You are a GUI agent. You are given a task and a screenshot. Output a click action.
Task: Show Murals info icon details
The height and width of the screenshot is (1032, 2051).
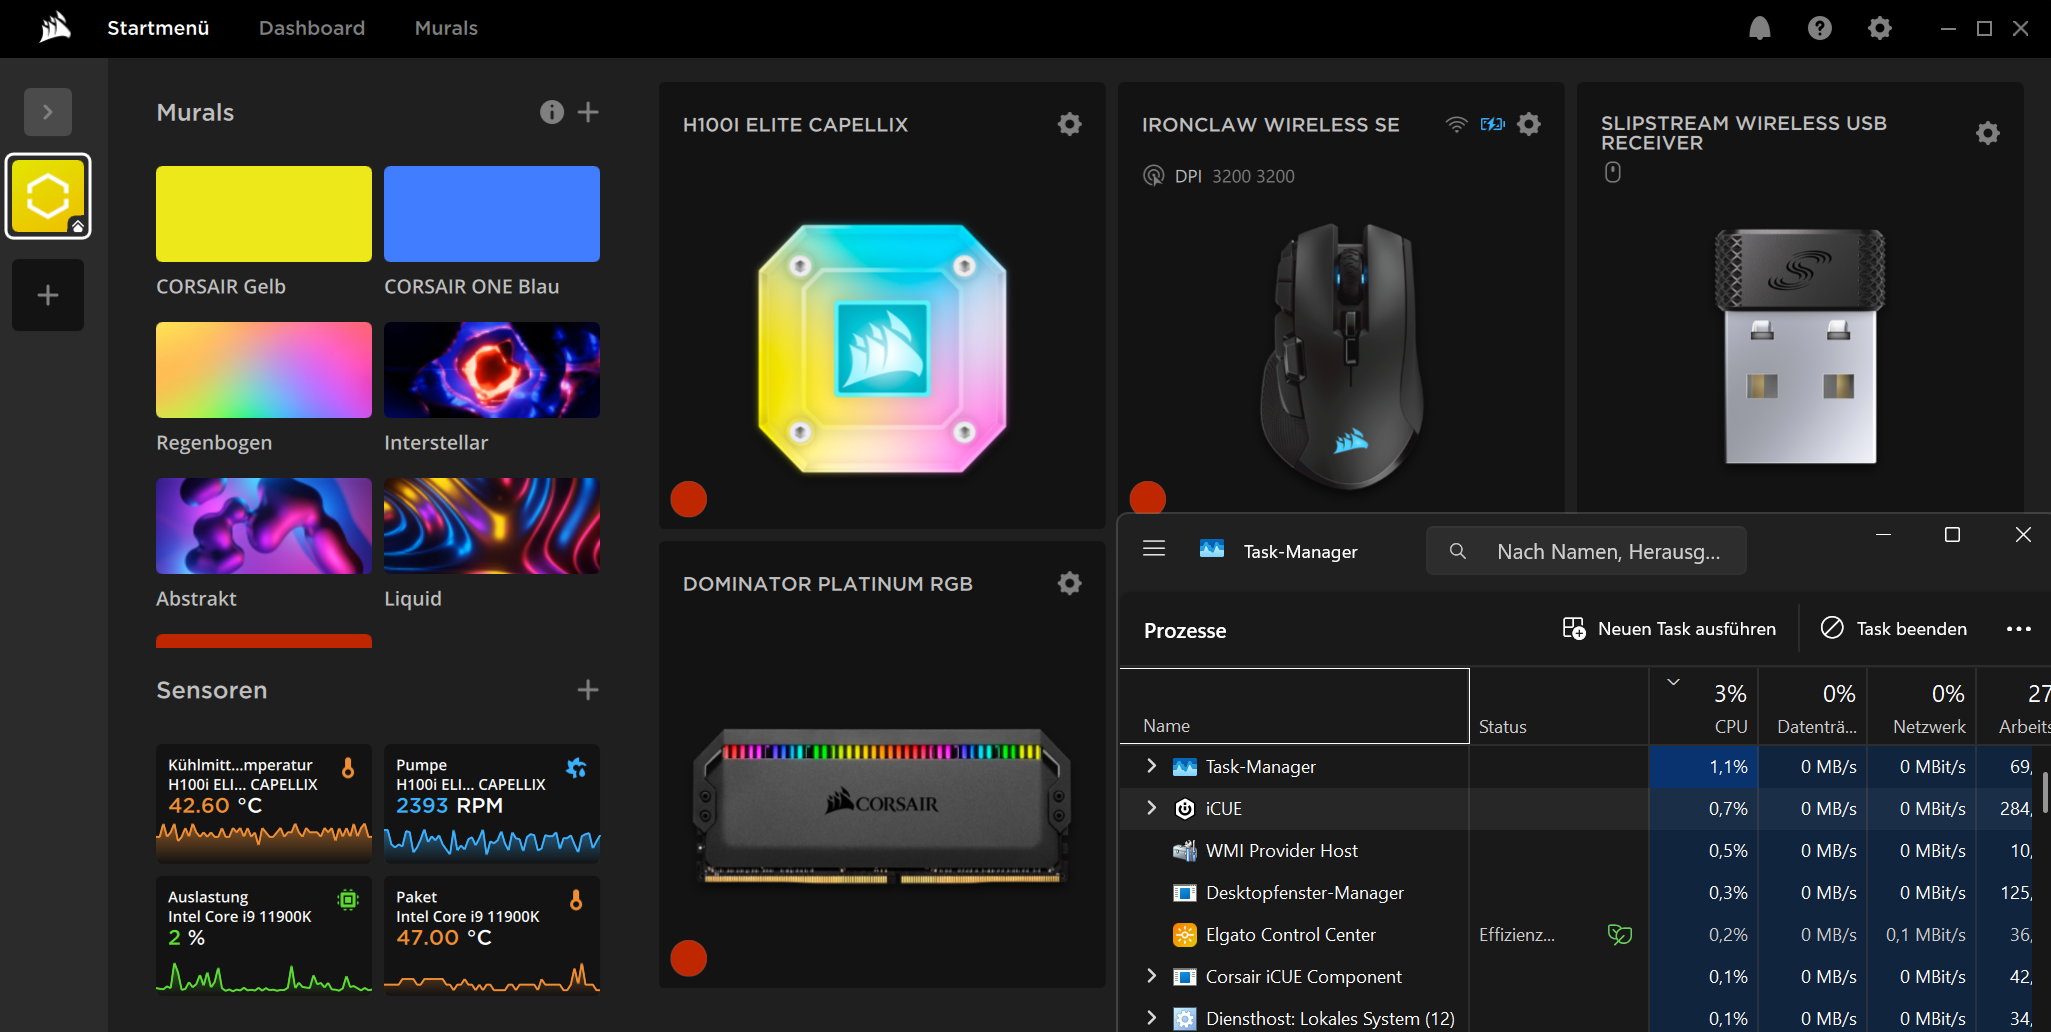(552, 112)
